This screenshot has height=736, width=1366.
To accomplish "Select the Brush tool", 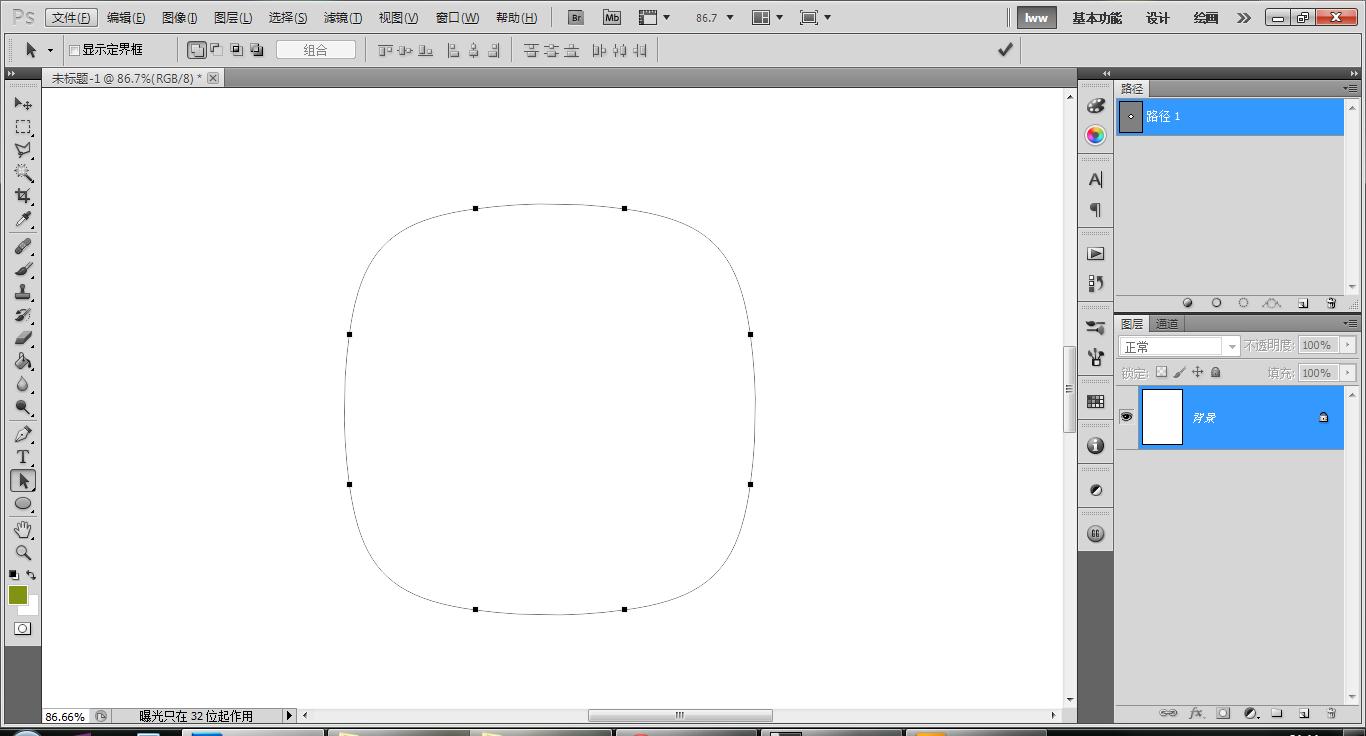I will pyautogui.click(x=23, y=270).
